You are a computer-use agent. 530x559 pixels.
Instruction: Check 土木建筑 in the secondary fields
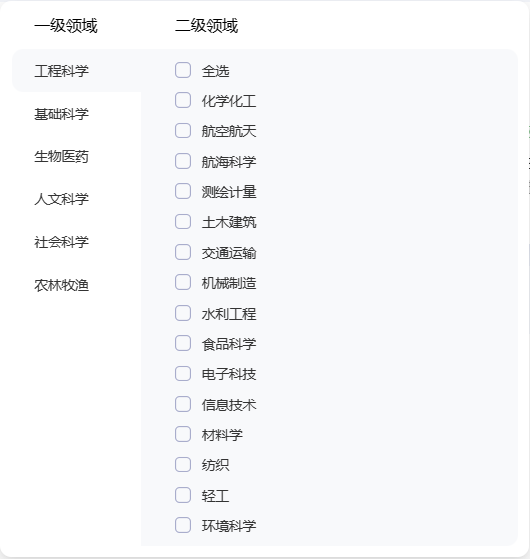coord(183,222)
